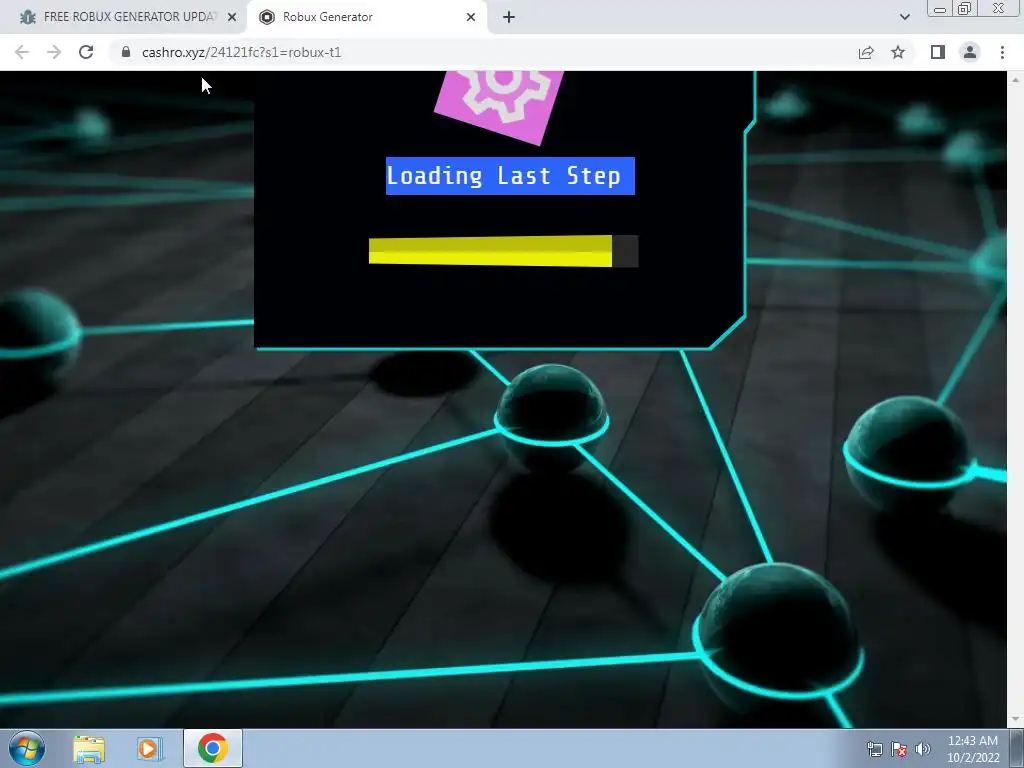Screen dimensions: 1024x768
Task: Click the Loading Last Step text
Action: click(x=510, y=176)
